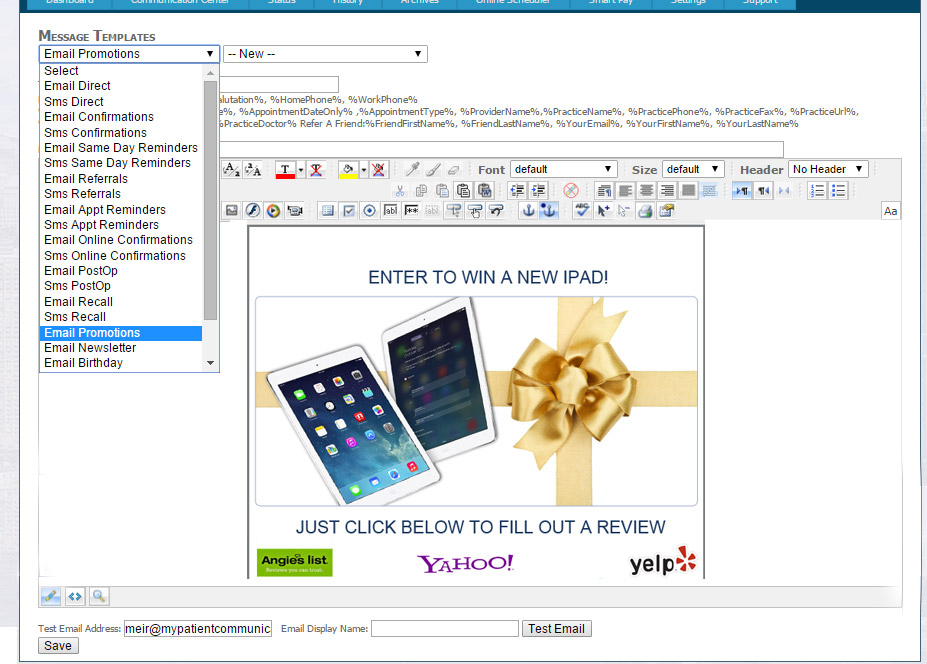Click the Save button

pyautogui.click(x=58, y=646)
